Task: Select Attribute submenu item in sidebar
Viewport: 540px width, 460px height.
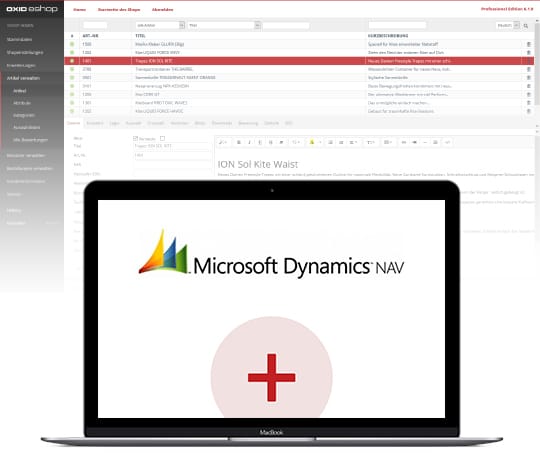Action: (22, 103)
